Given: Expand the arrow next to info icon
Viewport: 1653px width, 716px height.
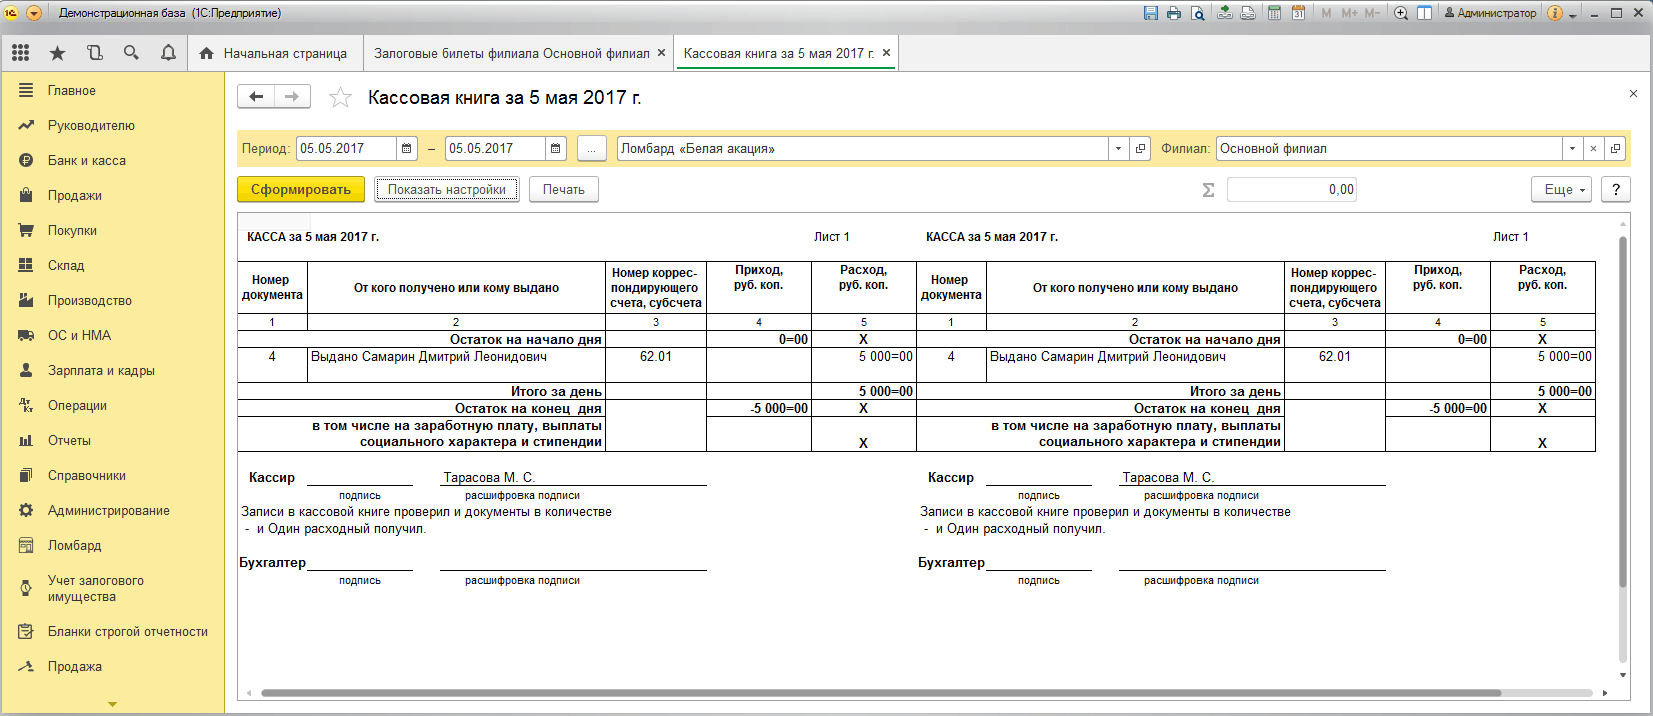Looking at the screenshot, I should (x=1572, y=15).
